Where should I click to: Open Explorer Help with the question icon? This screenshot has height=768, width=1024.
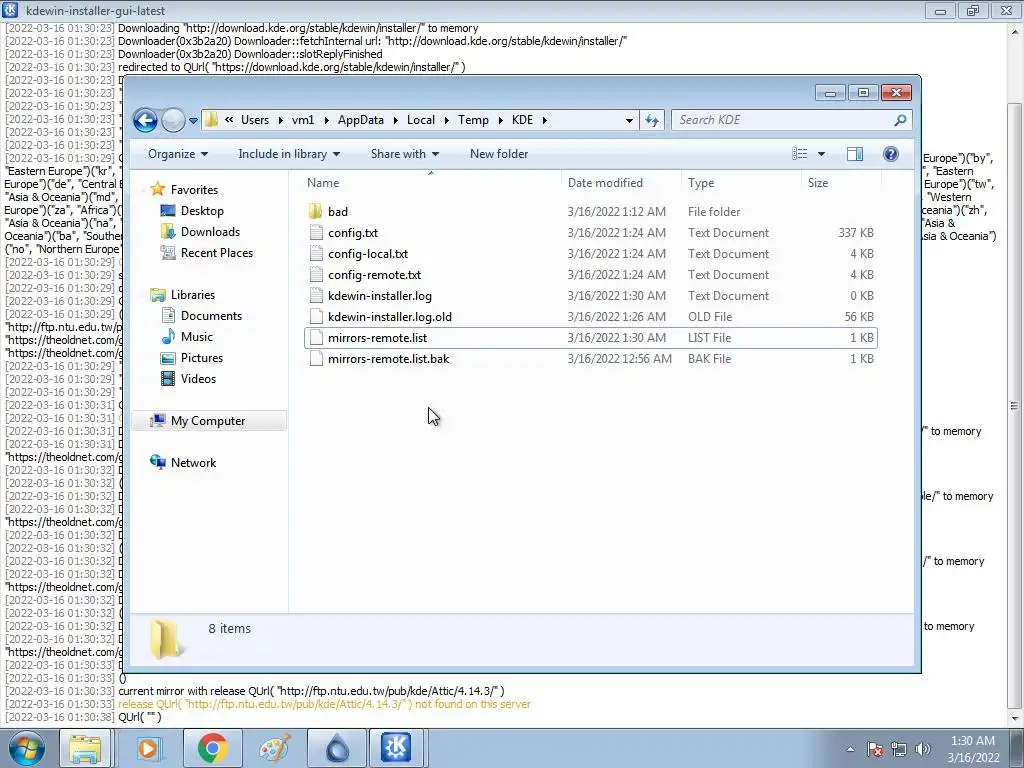[x=891, y=154]
